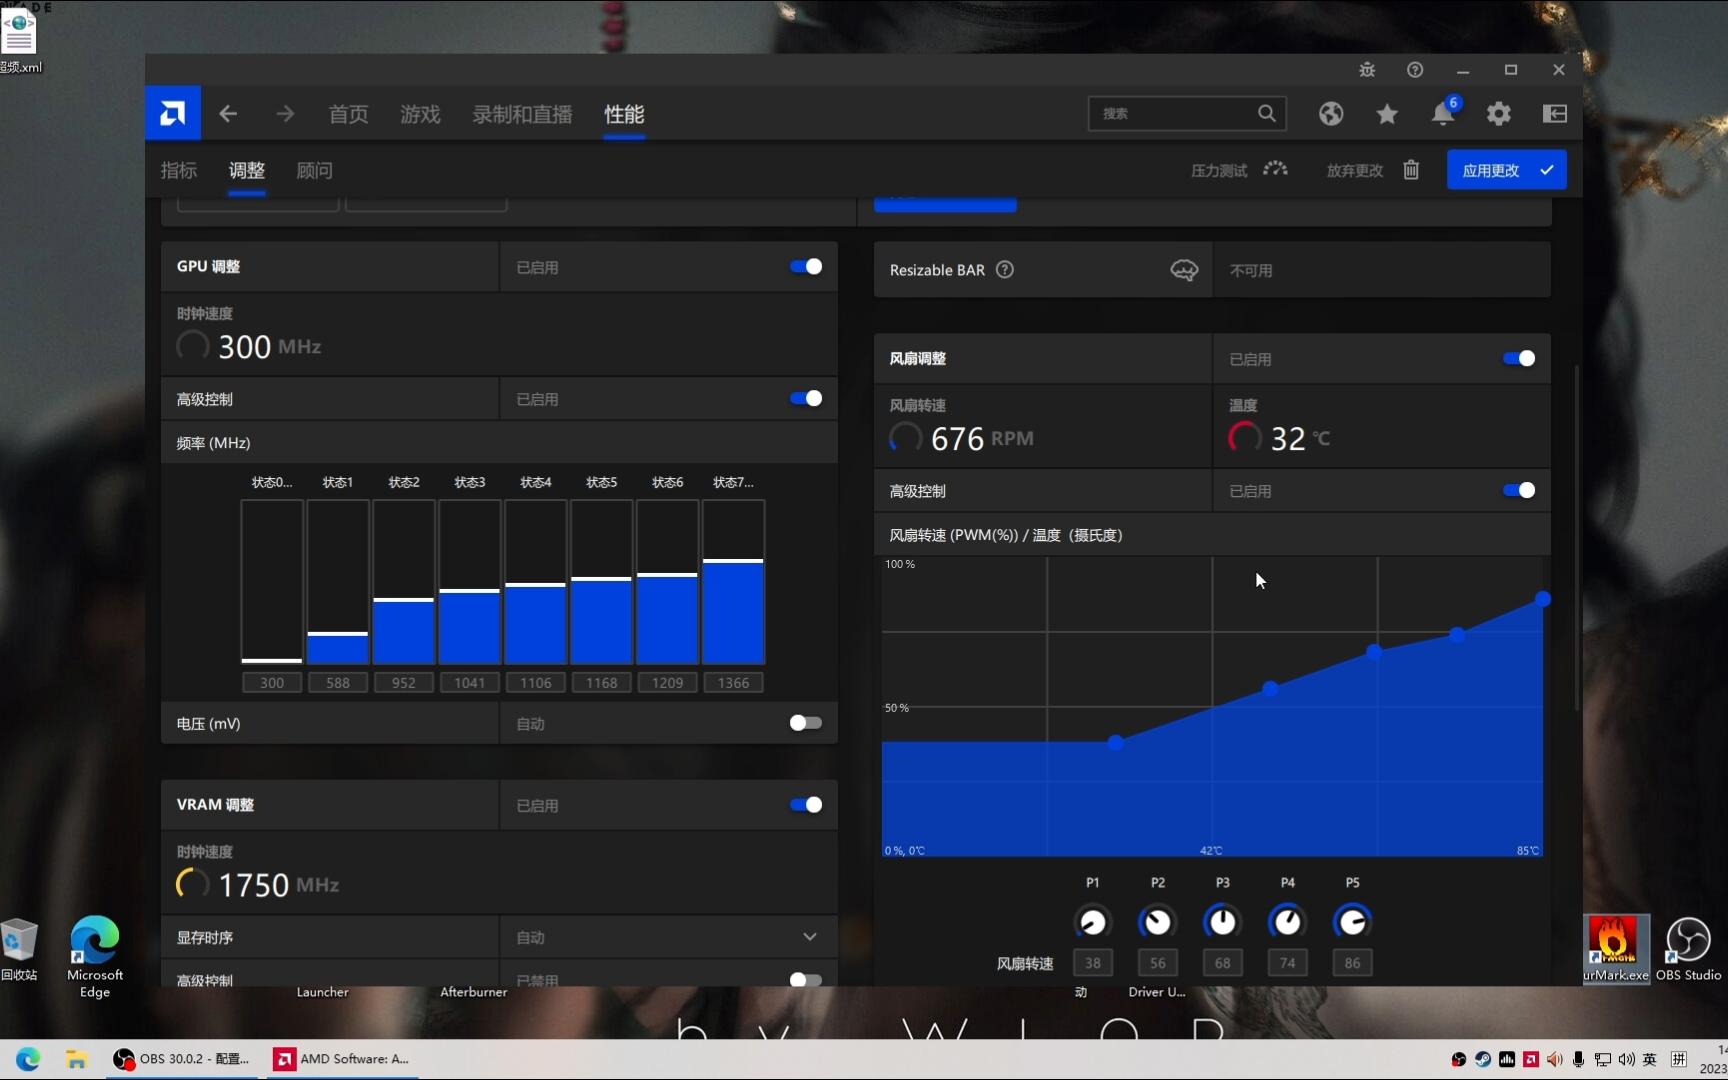The height and width of the screenshot is (1080, 1728).
Task: Select the 调整 sub-tab
Action: tap(247, 170)
